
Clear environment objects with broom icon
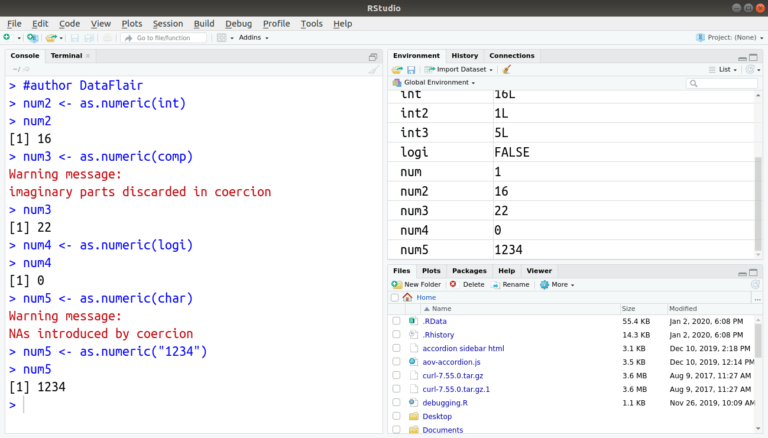[507, 70]
